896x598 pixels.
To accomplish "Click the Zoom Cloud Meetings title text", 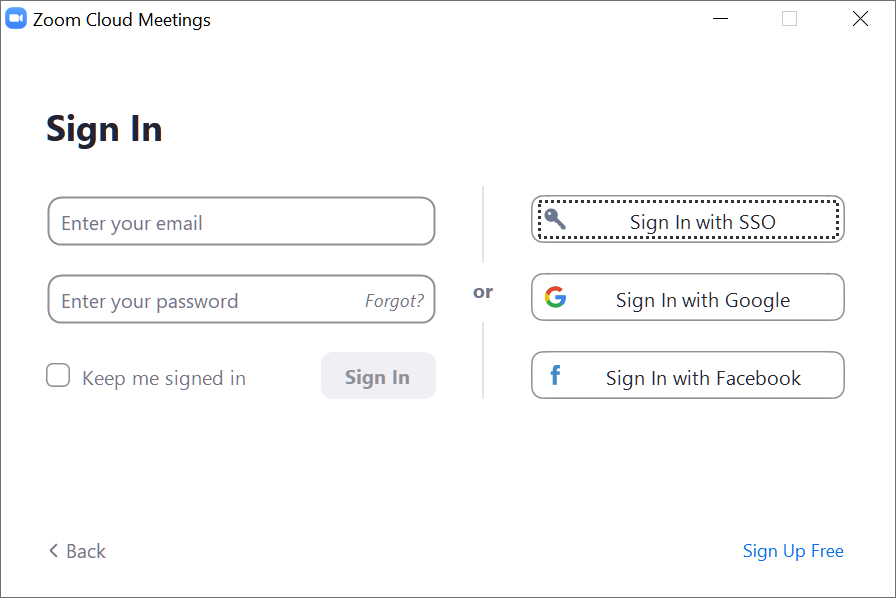I will click(x=122, y=20).
